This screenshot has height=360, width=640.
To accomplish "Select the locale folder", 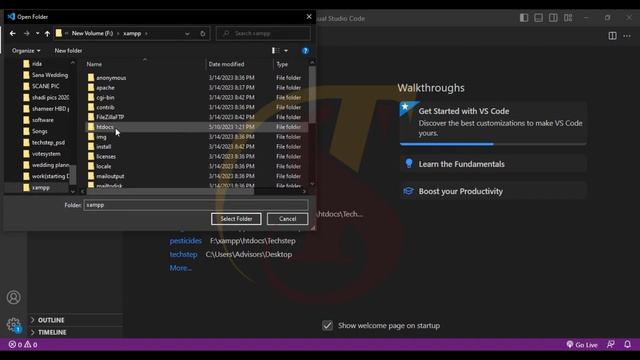I will coord(104,166).
